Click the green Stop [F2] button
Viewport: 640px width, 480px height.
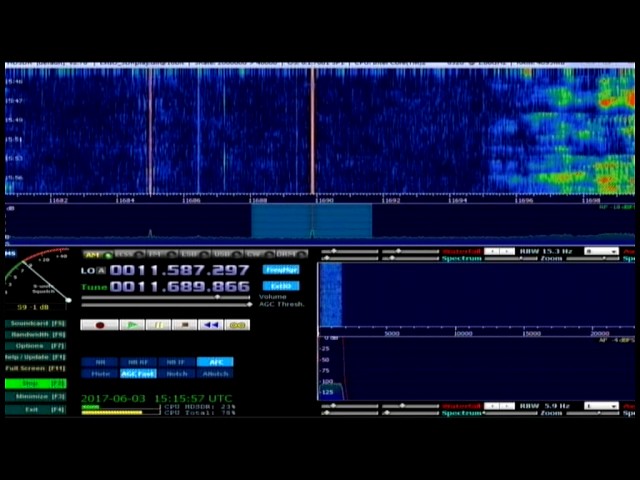tap(36, 384)
